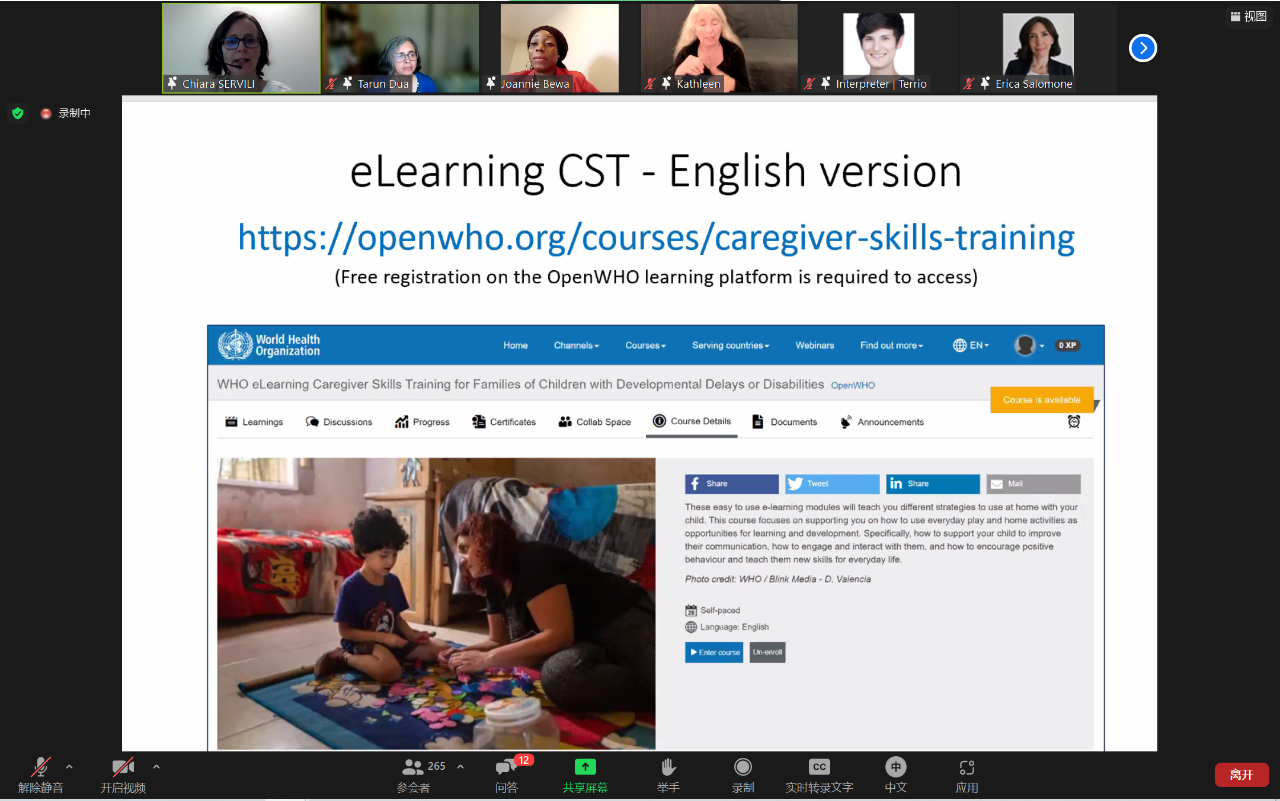Open the Channels dropdown menu
This screenshot has width=1280, height=801.
[576, 345]
